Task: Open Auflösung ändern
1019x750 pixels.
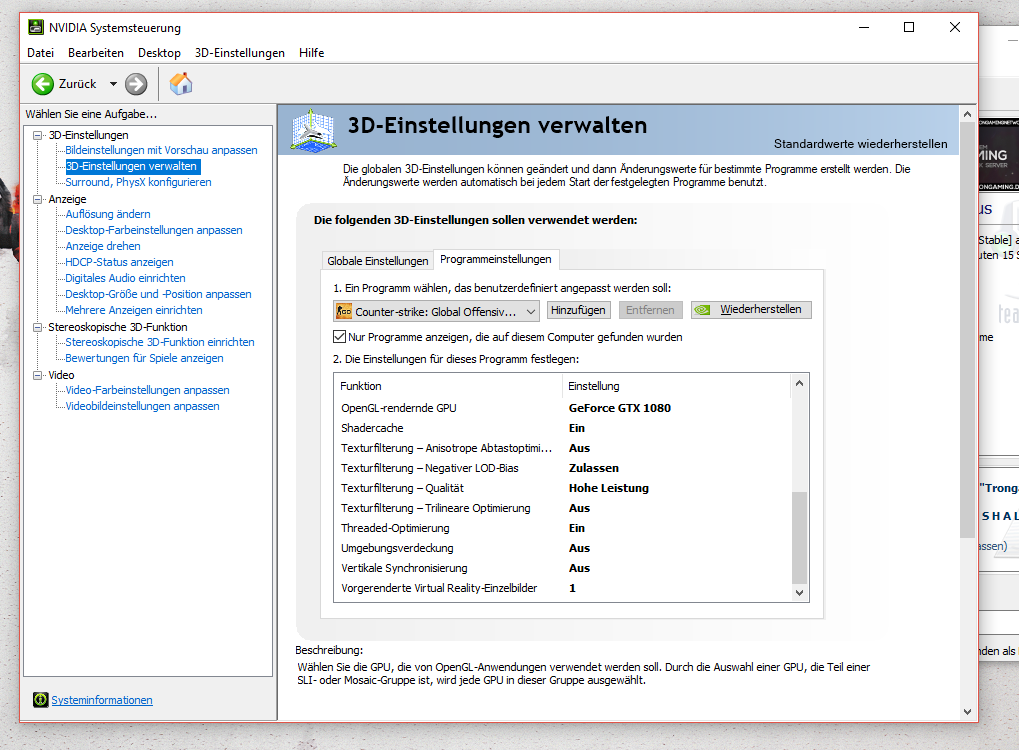Action: pos(108,214)
